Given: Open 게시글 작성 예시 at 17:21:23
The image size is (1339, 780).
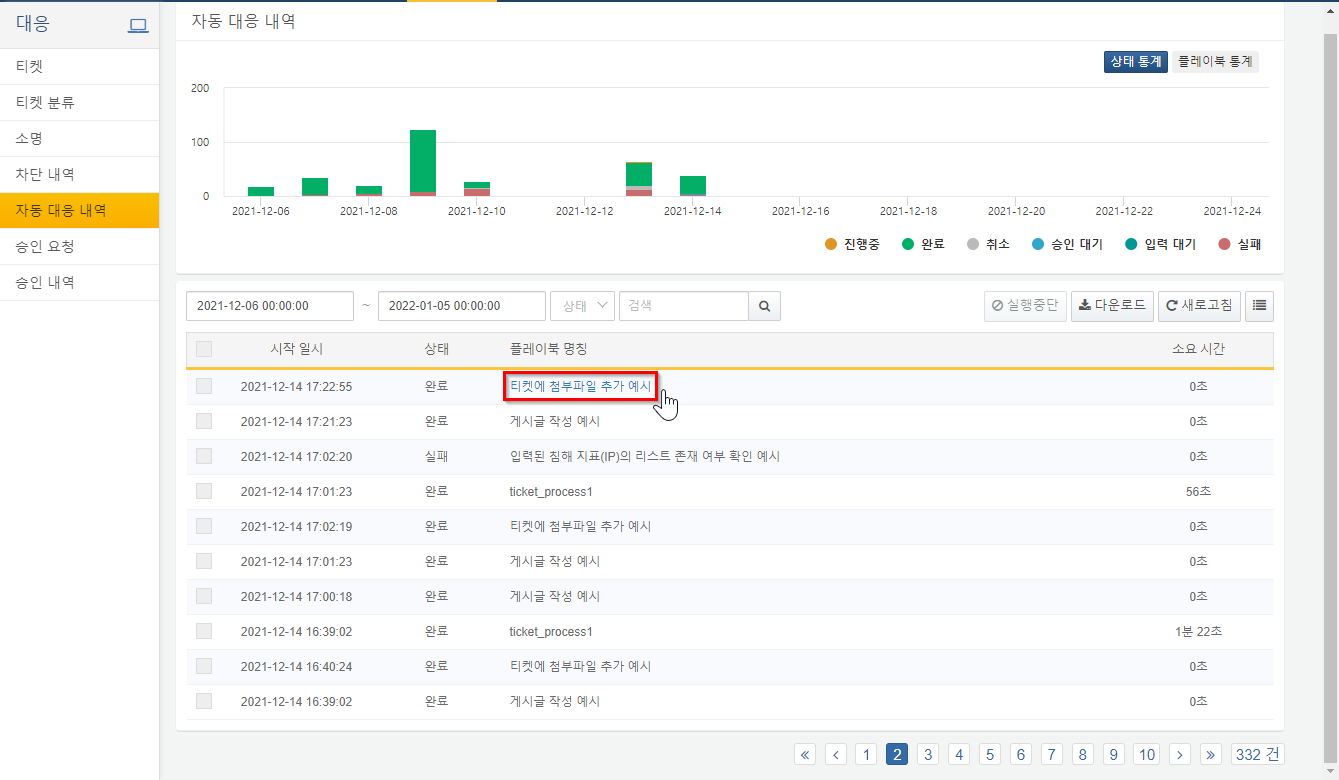Looking at the screenshot, I should tap(555, 421).
